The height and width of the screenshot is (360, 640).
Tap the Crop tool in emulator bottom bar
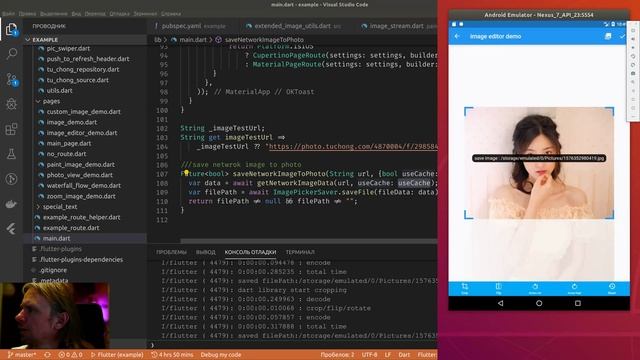pos(464,288)
